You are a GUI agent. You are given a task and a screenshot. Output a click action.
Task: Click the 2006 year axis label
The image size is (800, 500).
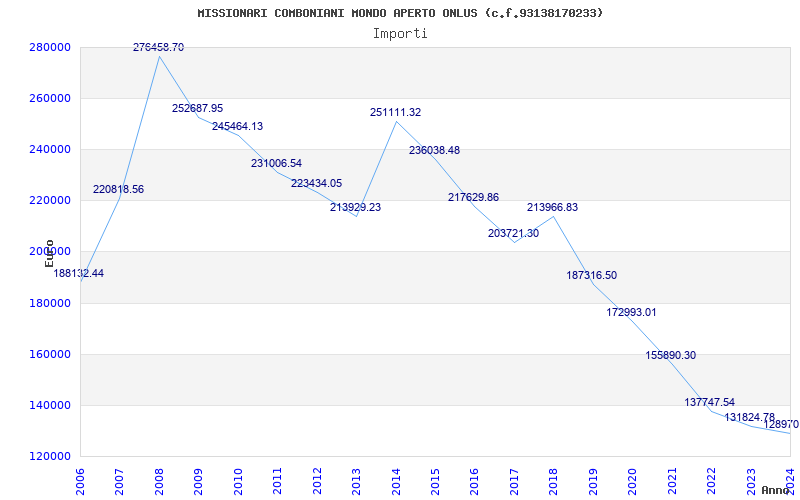pyautogui.click(x=81, y=480)
